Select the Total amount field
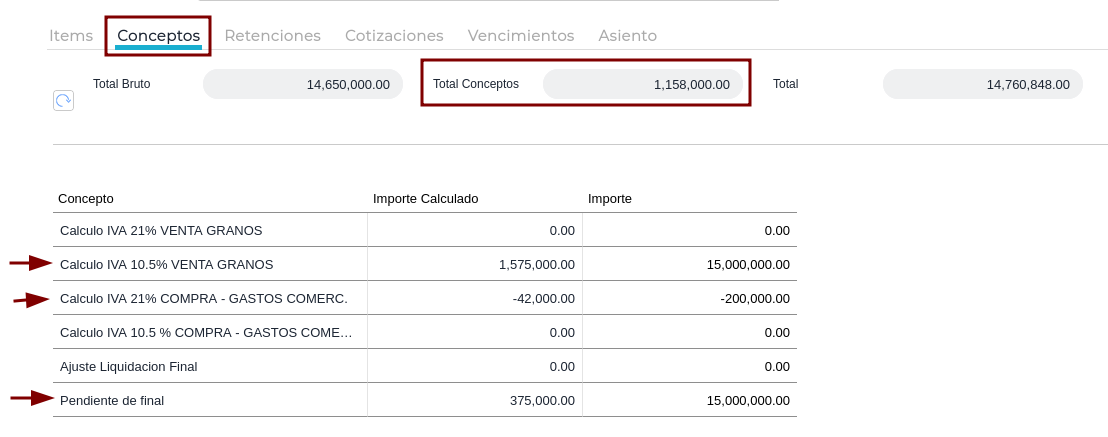Viewport: 1108px width, 437px height. pos(982,84)
